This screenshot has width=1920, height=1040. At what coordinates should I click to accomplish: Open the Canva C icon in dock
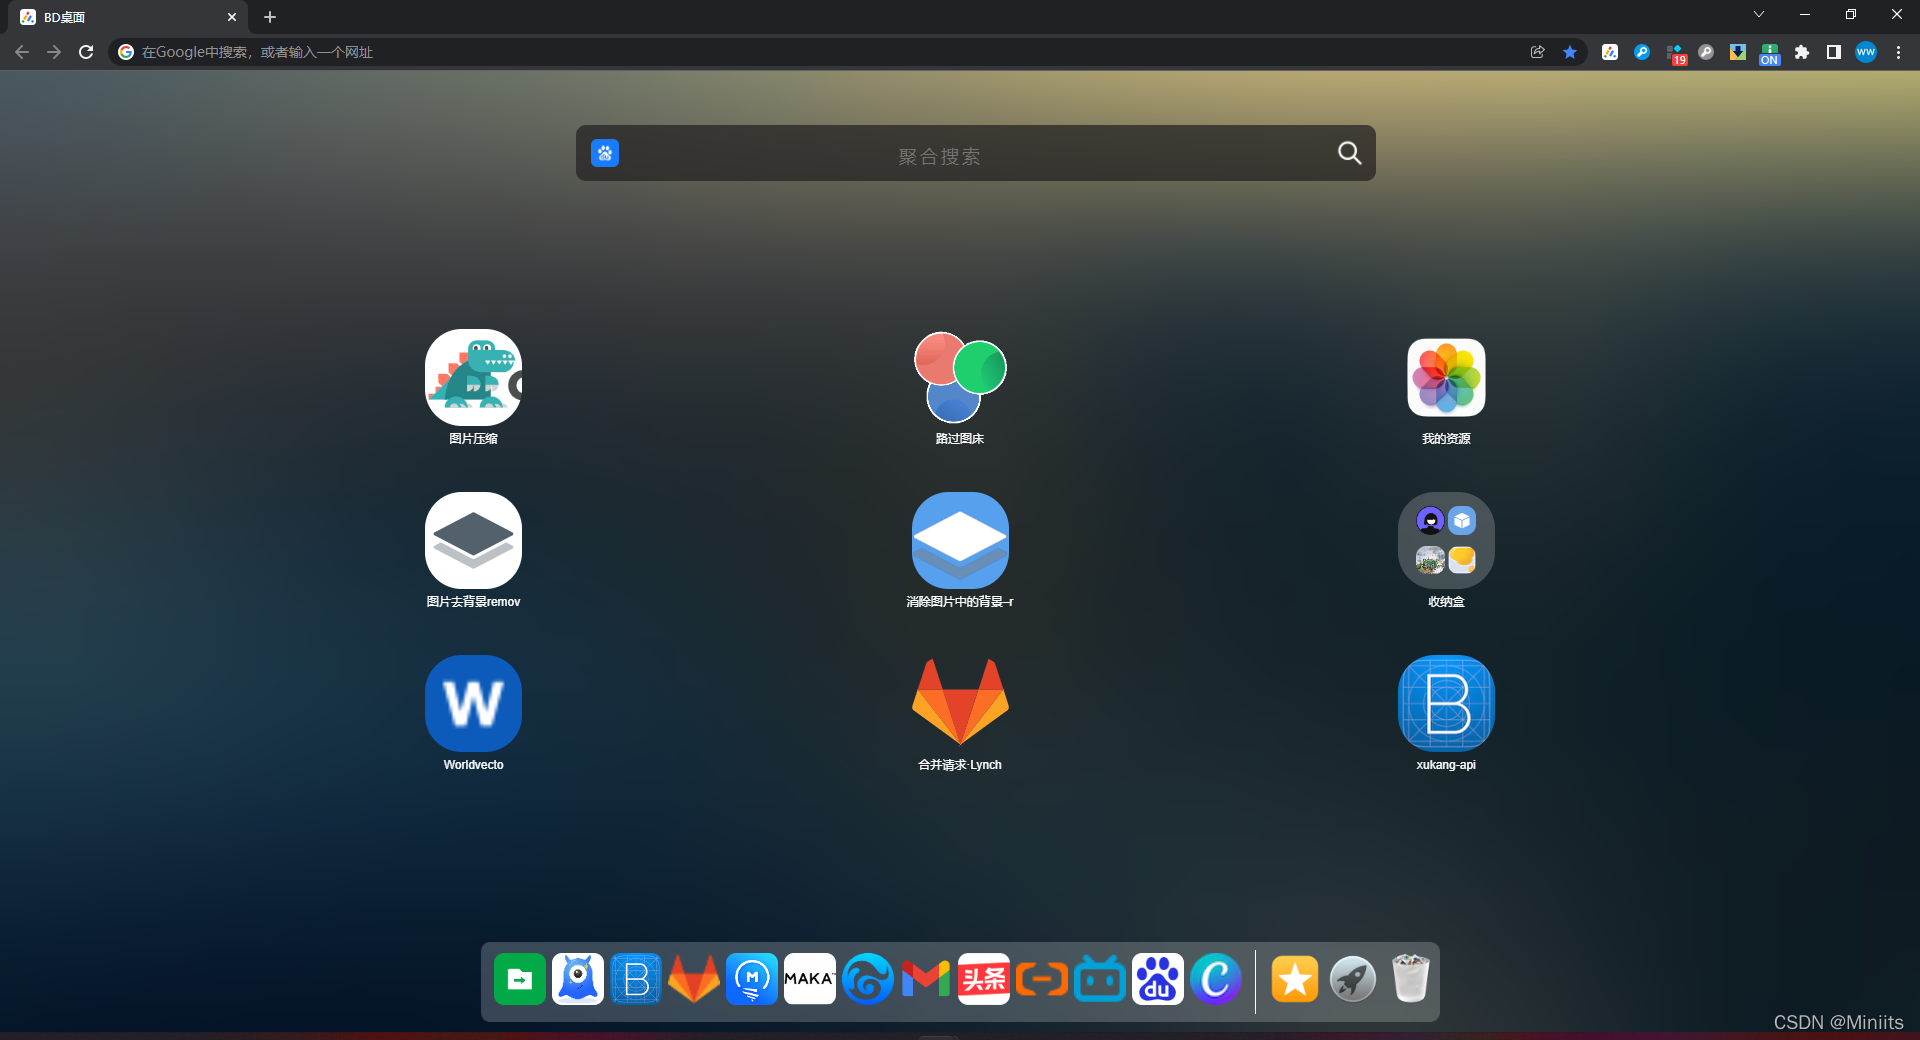(x=1216, y=979)
